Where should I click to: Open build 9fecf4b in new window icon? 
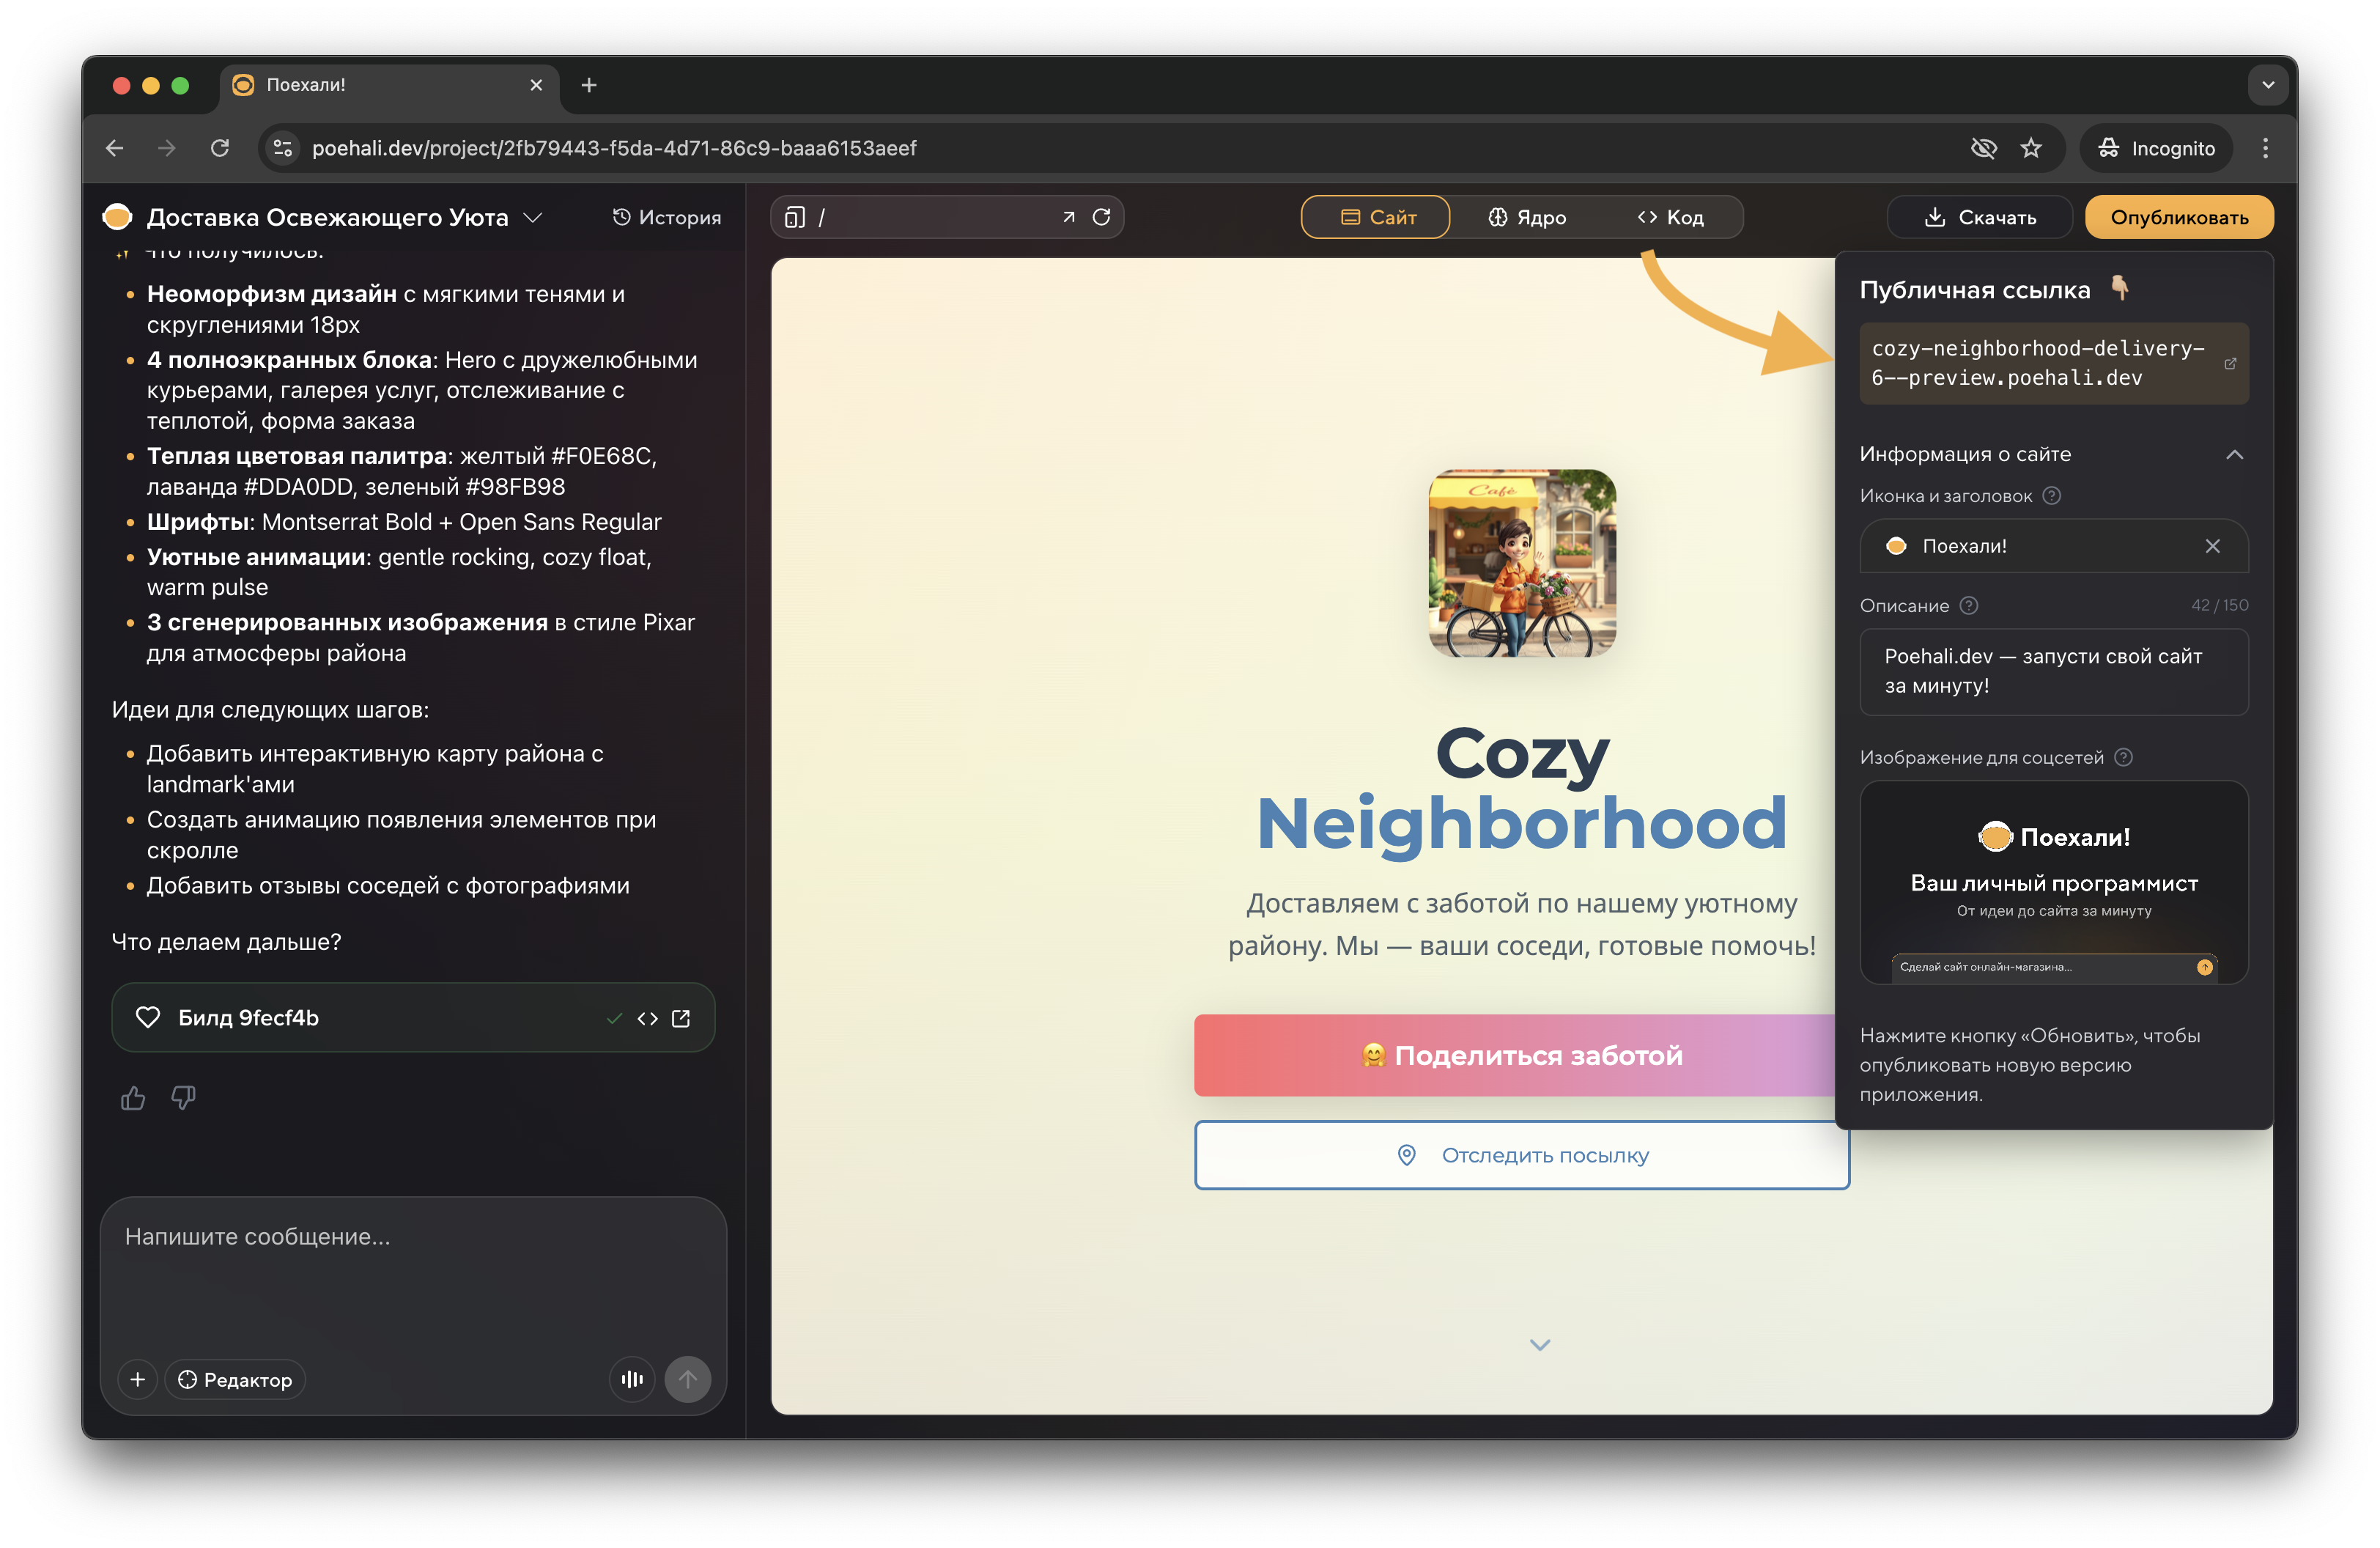coord(681,1018)
